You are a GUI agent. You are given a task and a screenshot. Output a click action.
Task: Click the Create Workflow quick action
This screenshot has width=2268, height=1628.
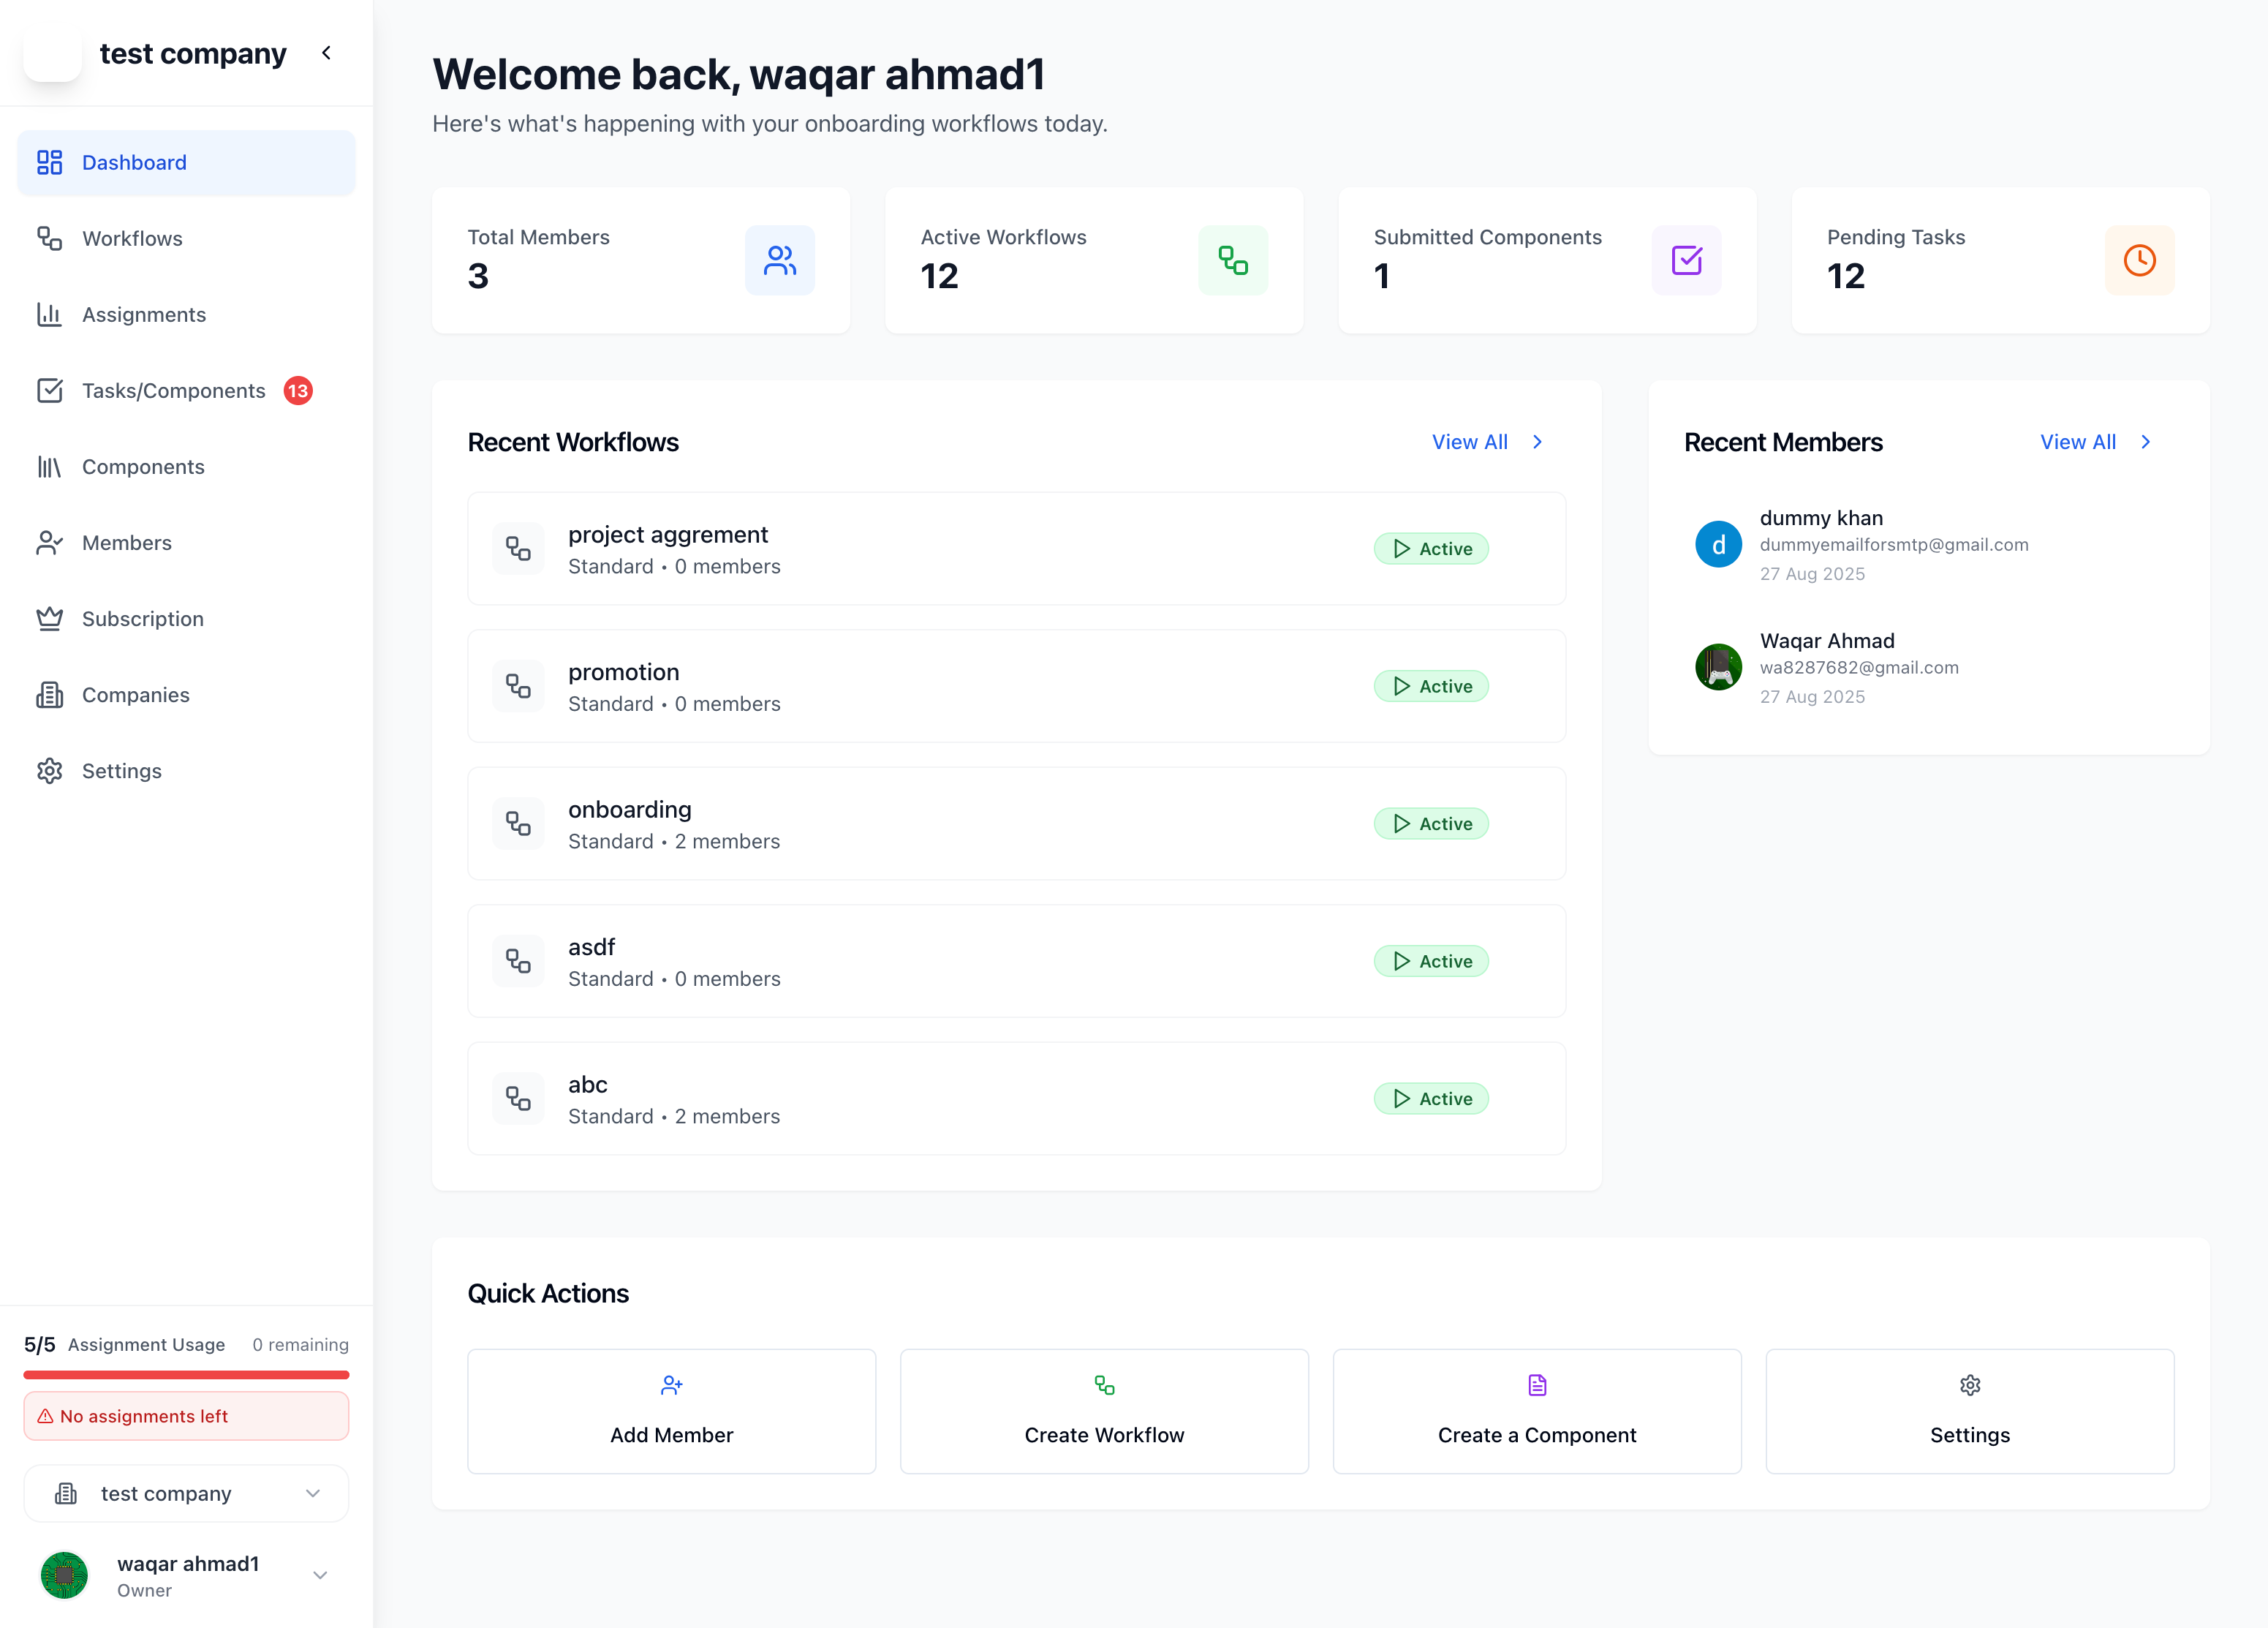(1103, 1412)
